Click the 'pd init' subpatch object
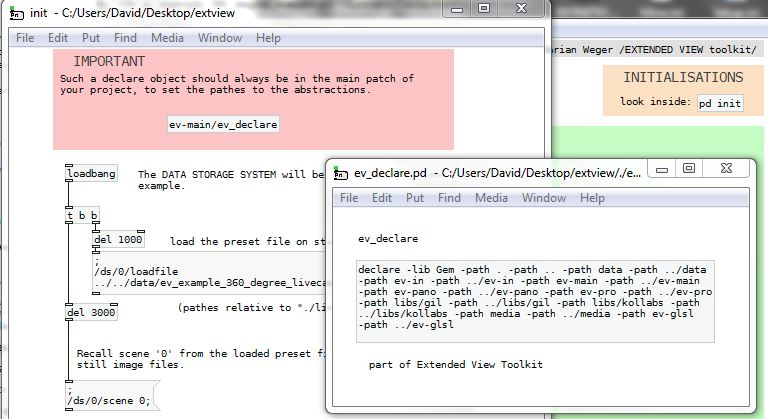The image size is (768, 419). pos(719,103)
